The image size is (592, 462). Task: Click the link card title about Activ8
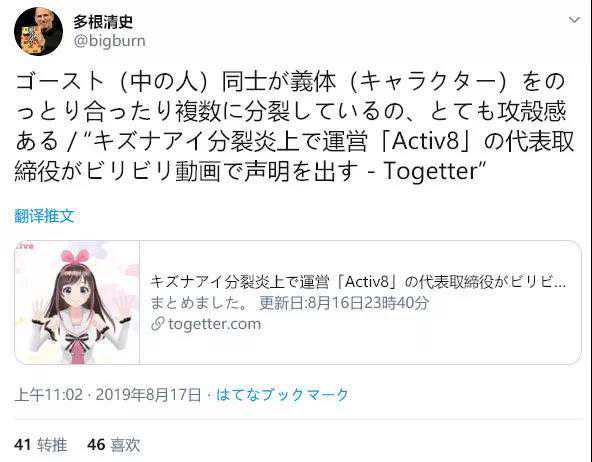pos(358,282)
